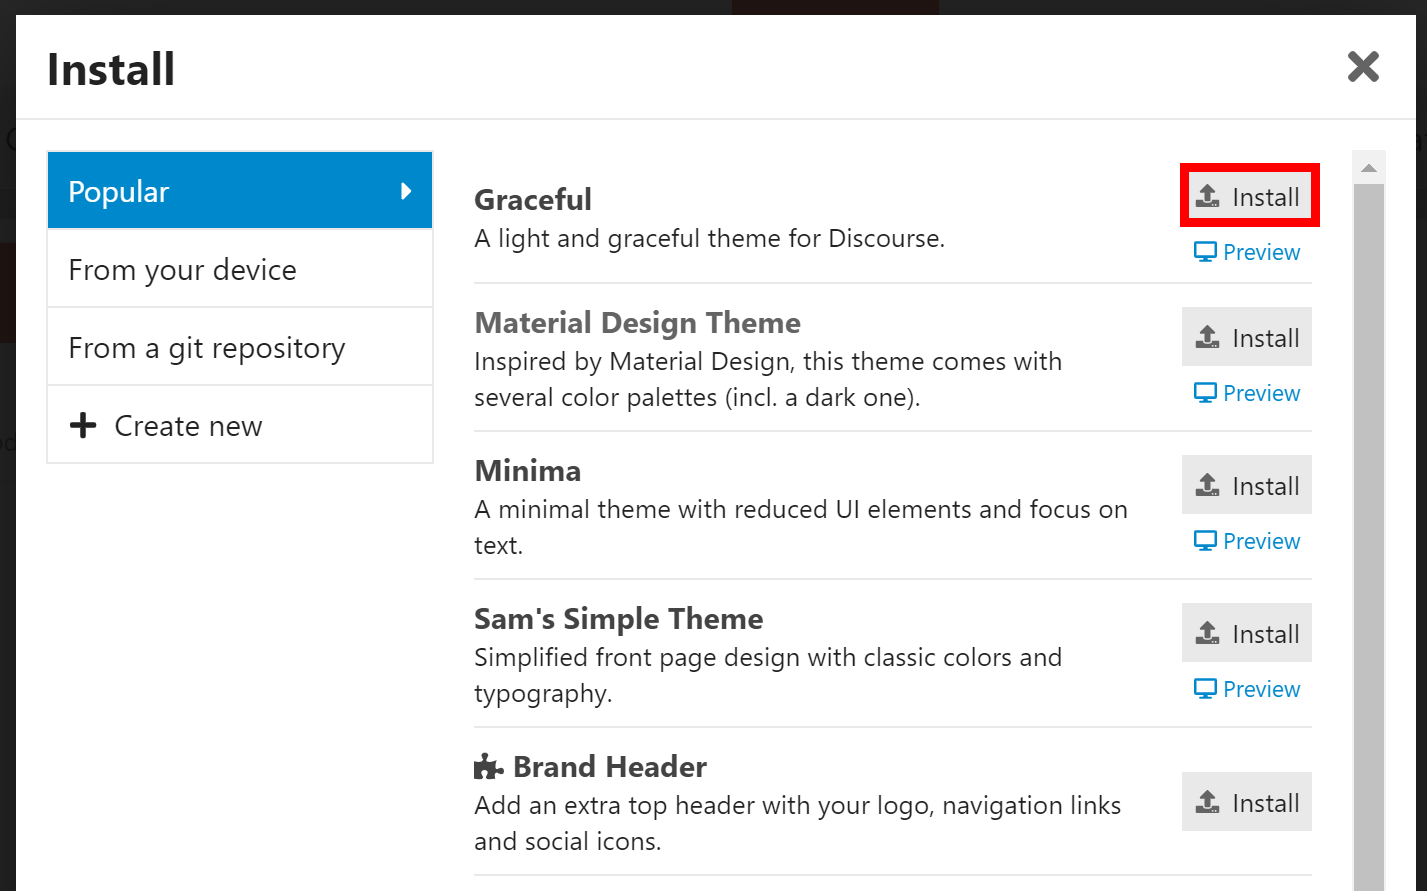Install the Graceful theme

click(x=1247, y=196)
